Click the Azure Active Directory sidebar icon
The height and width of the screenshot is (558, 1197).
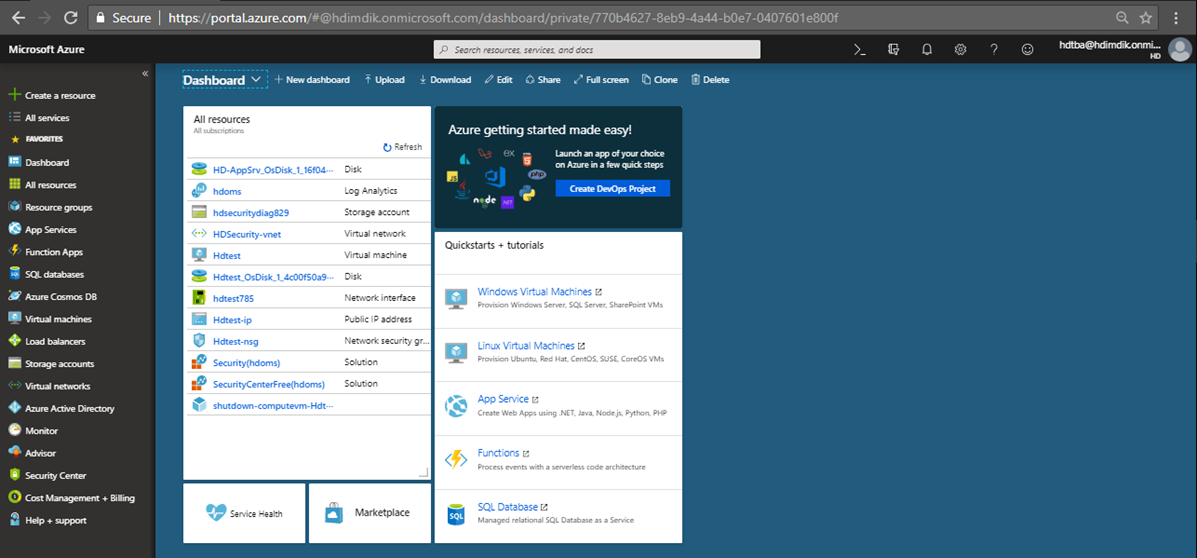coord(14,408)
